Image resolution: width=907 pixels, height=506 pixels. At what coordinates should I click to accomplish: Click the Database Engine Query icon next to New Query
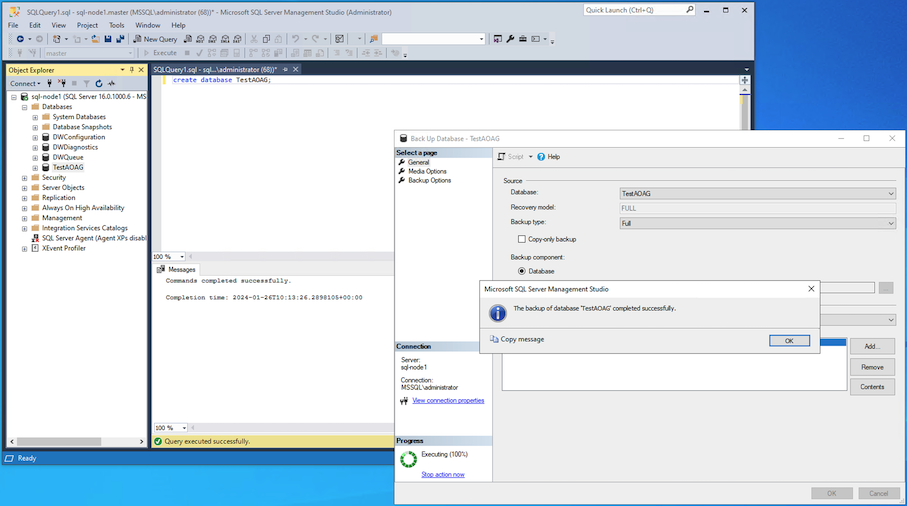click(188, 39)
